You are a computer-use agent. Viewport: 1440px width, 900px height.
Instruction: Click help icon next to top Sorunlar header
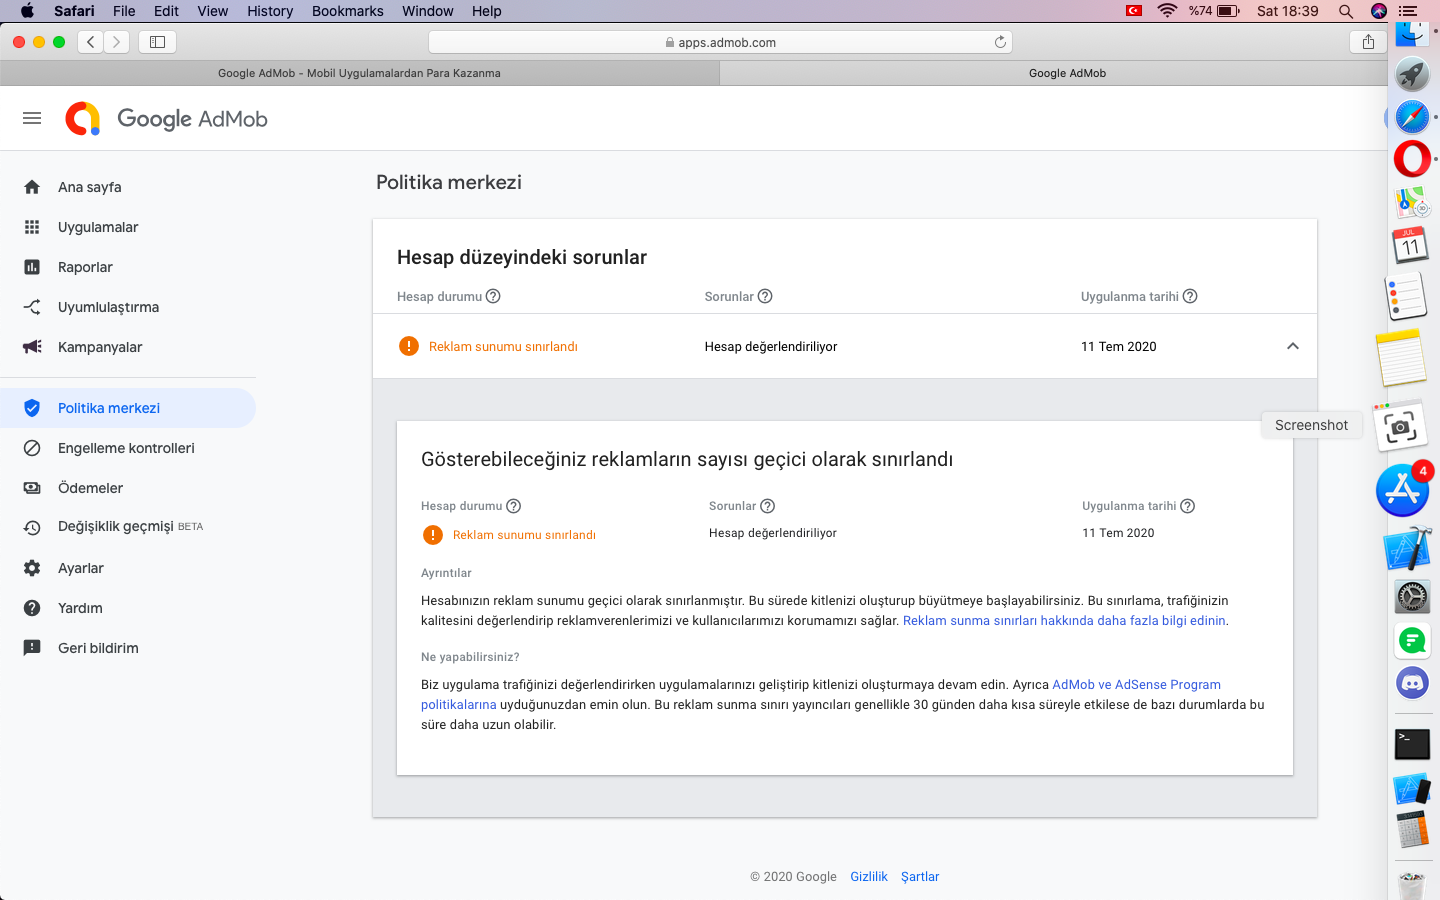(765, 296)
